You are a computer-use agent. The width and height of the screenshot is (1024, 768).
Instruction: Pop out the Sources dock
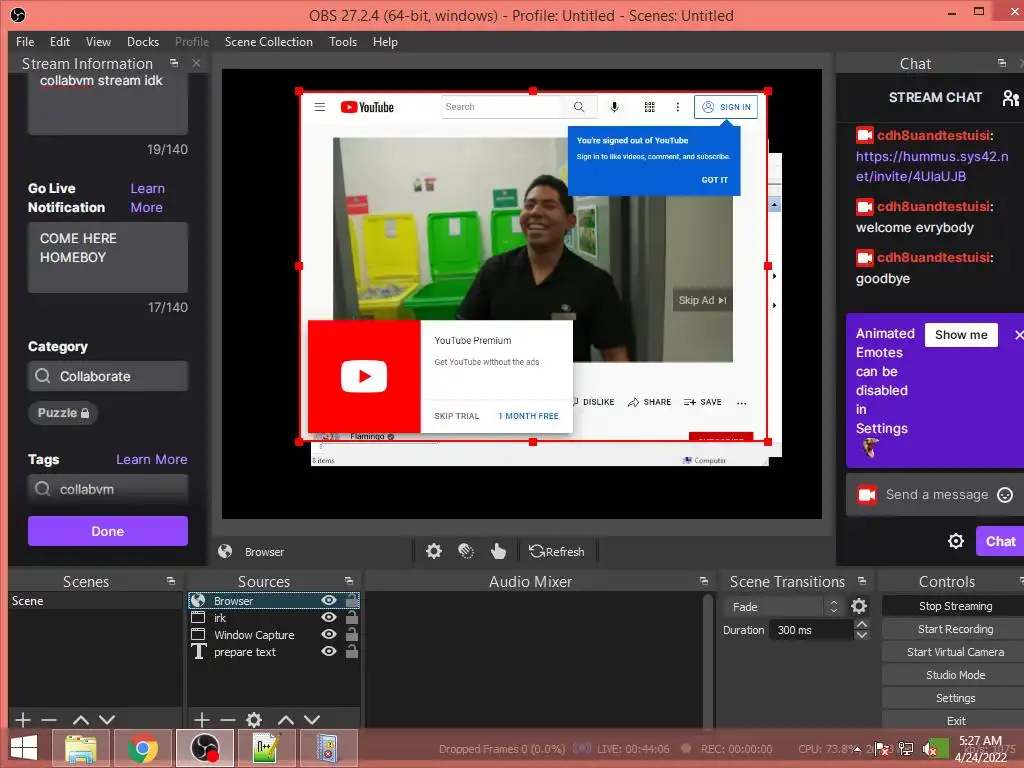click(349, 581)
